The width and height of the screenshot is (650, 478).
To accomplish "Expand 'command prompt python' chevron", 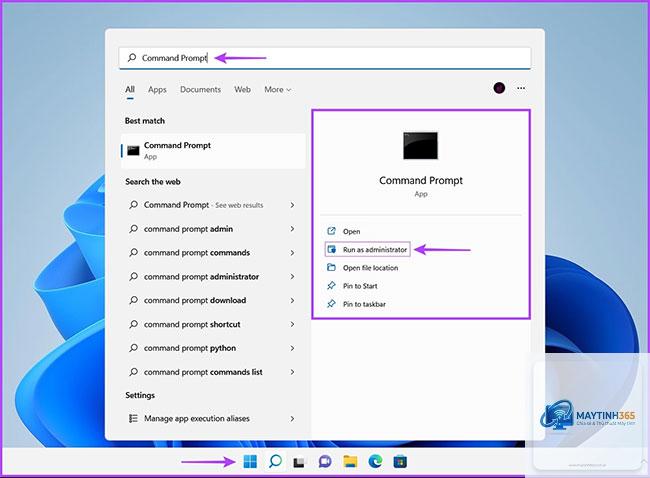I will click(292, 348).
